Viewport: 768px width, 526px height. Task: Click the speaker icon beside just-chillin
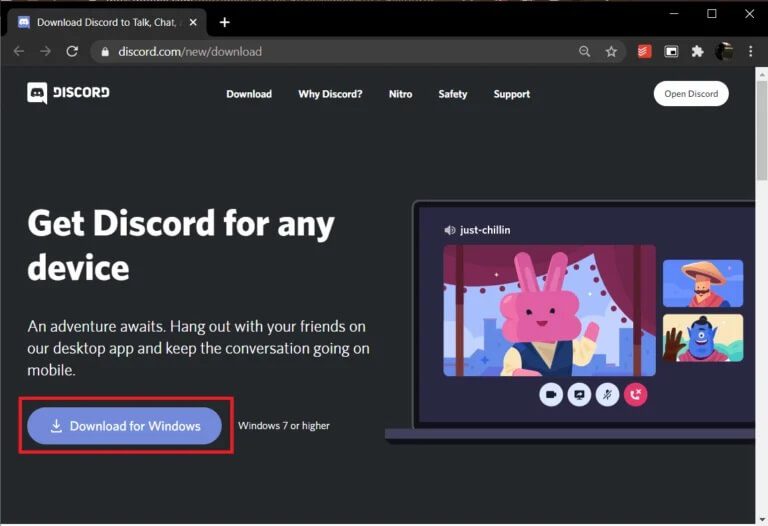(450, 230)
